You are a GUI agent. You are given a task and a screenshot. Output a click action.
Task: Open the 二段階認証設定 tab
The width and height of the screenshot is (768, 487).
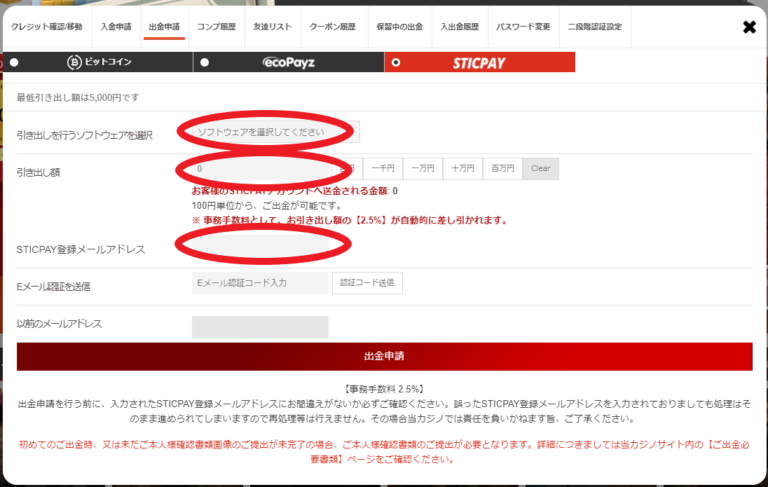pos(595,27)
